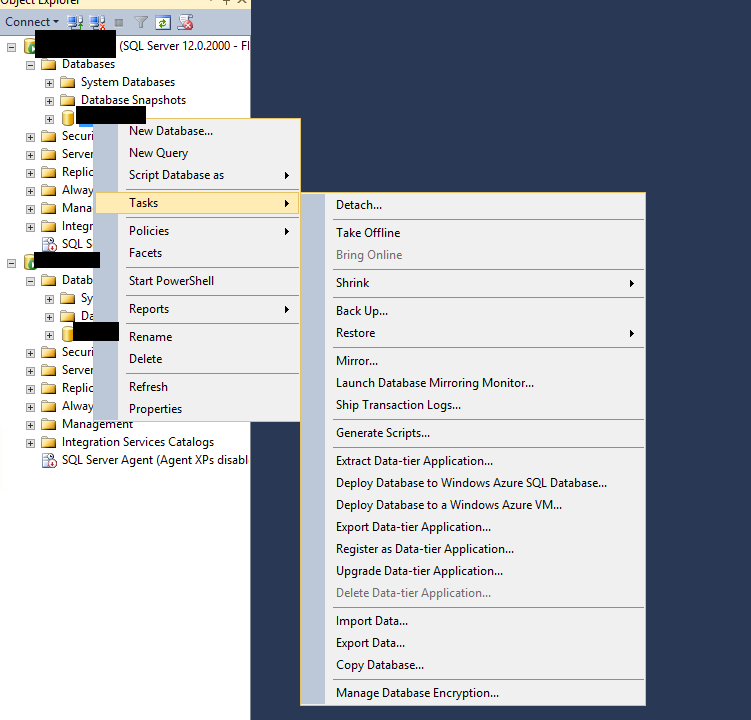This screenshot has width=751, height=720.
Task: Click the top Databases folder icon
Action: pos(48,65)
